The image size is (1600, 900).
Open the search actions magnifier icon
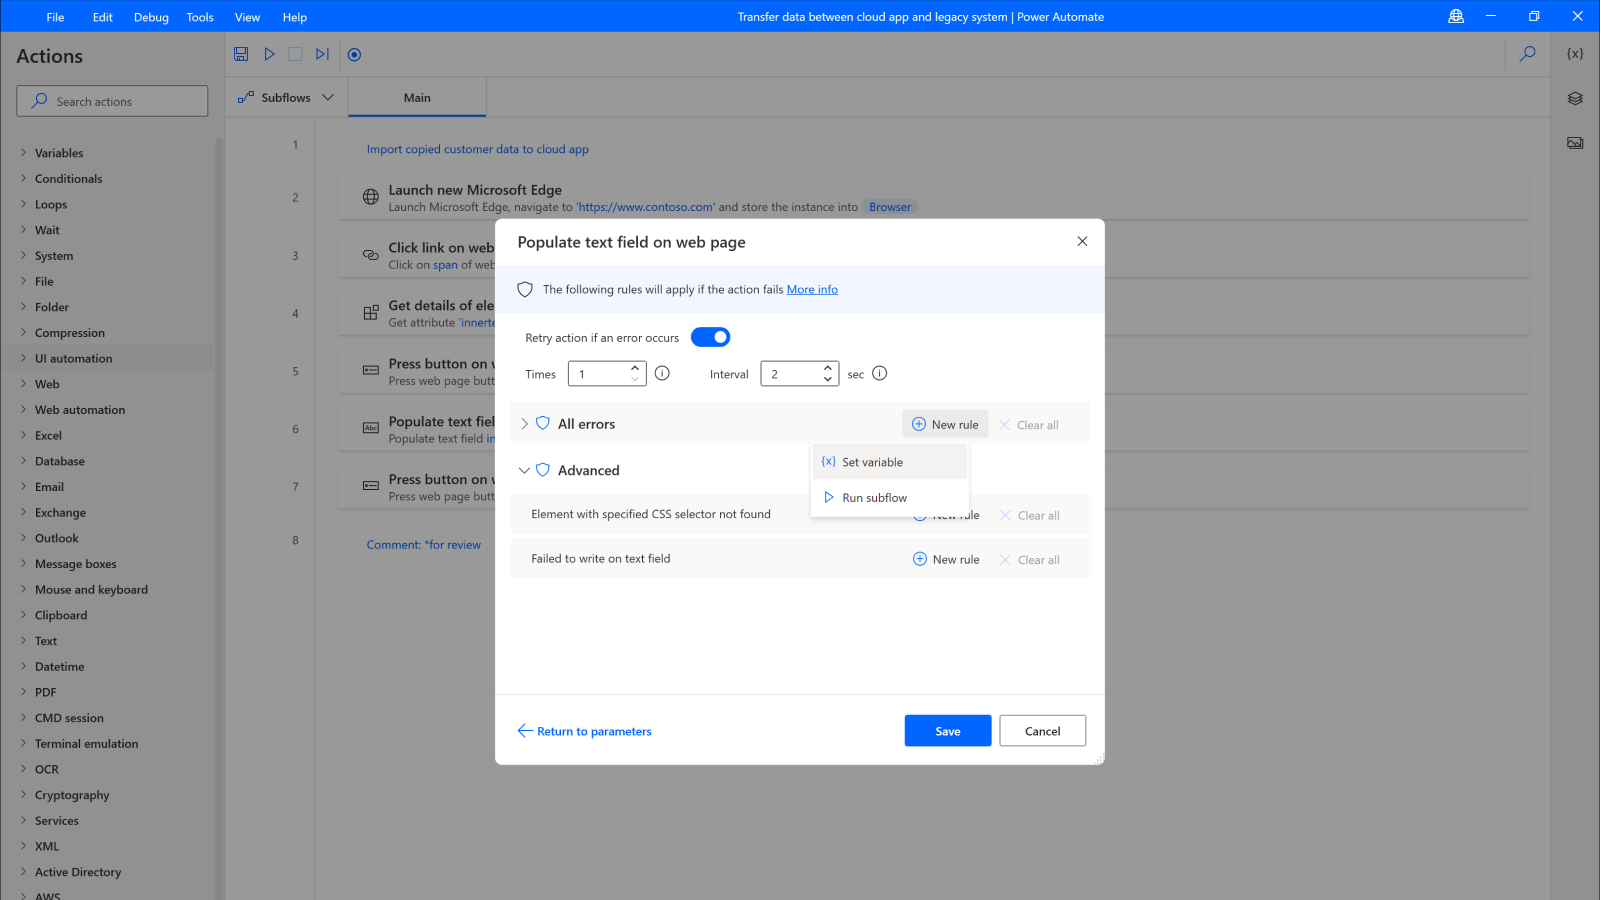1527,54
